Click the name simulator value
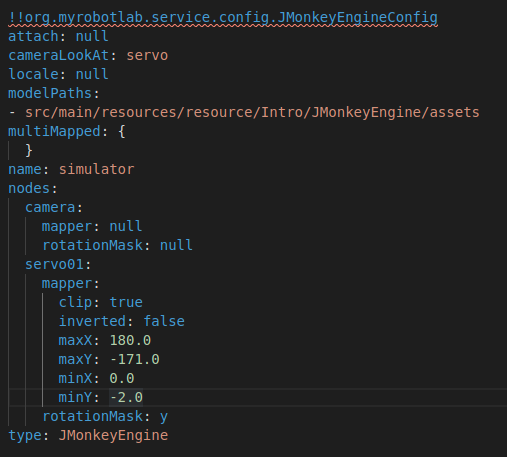Image resolution: width=507 pixels, height=457 pixels. pos(96,169)
